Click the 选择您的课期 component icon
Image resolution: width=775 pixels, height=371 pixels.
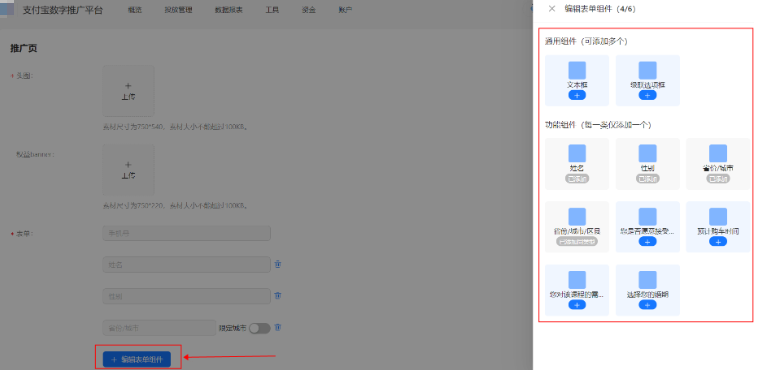pyautogui.click(x=647, y=280)
